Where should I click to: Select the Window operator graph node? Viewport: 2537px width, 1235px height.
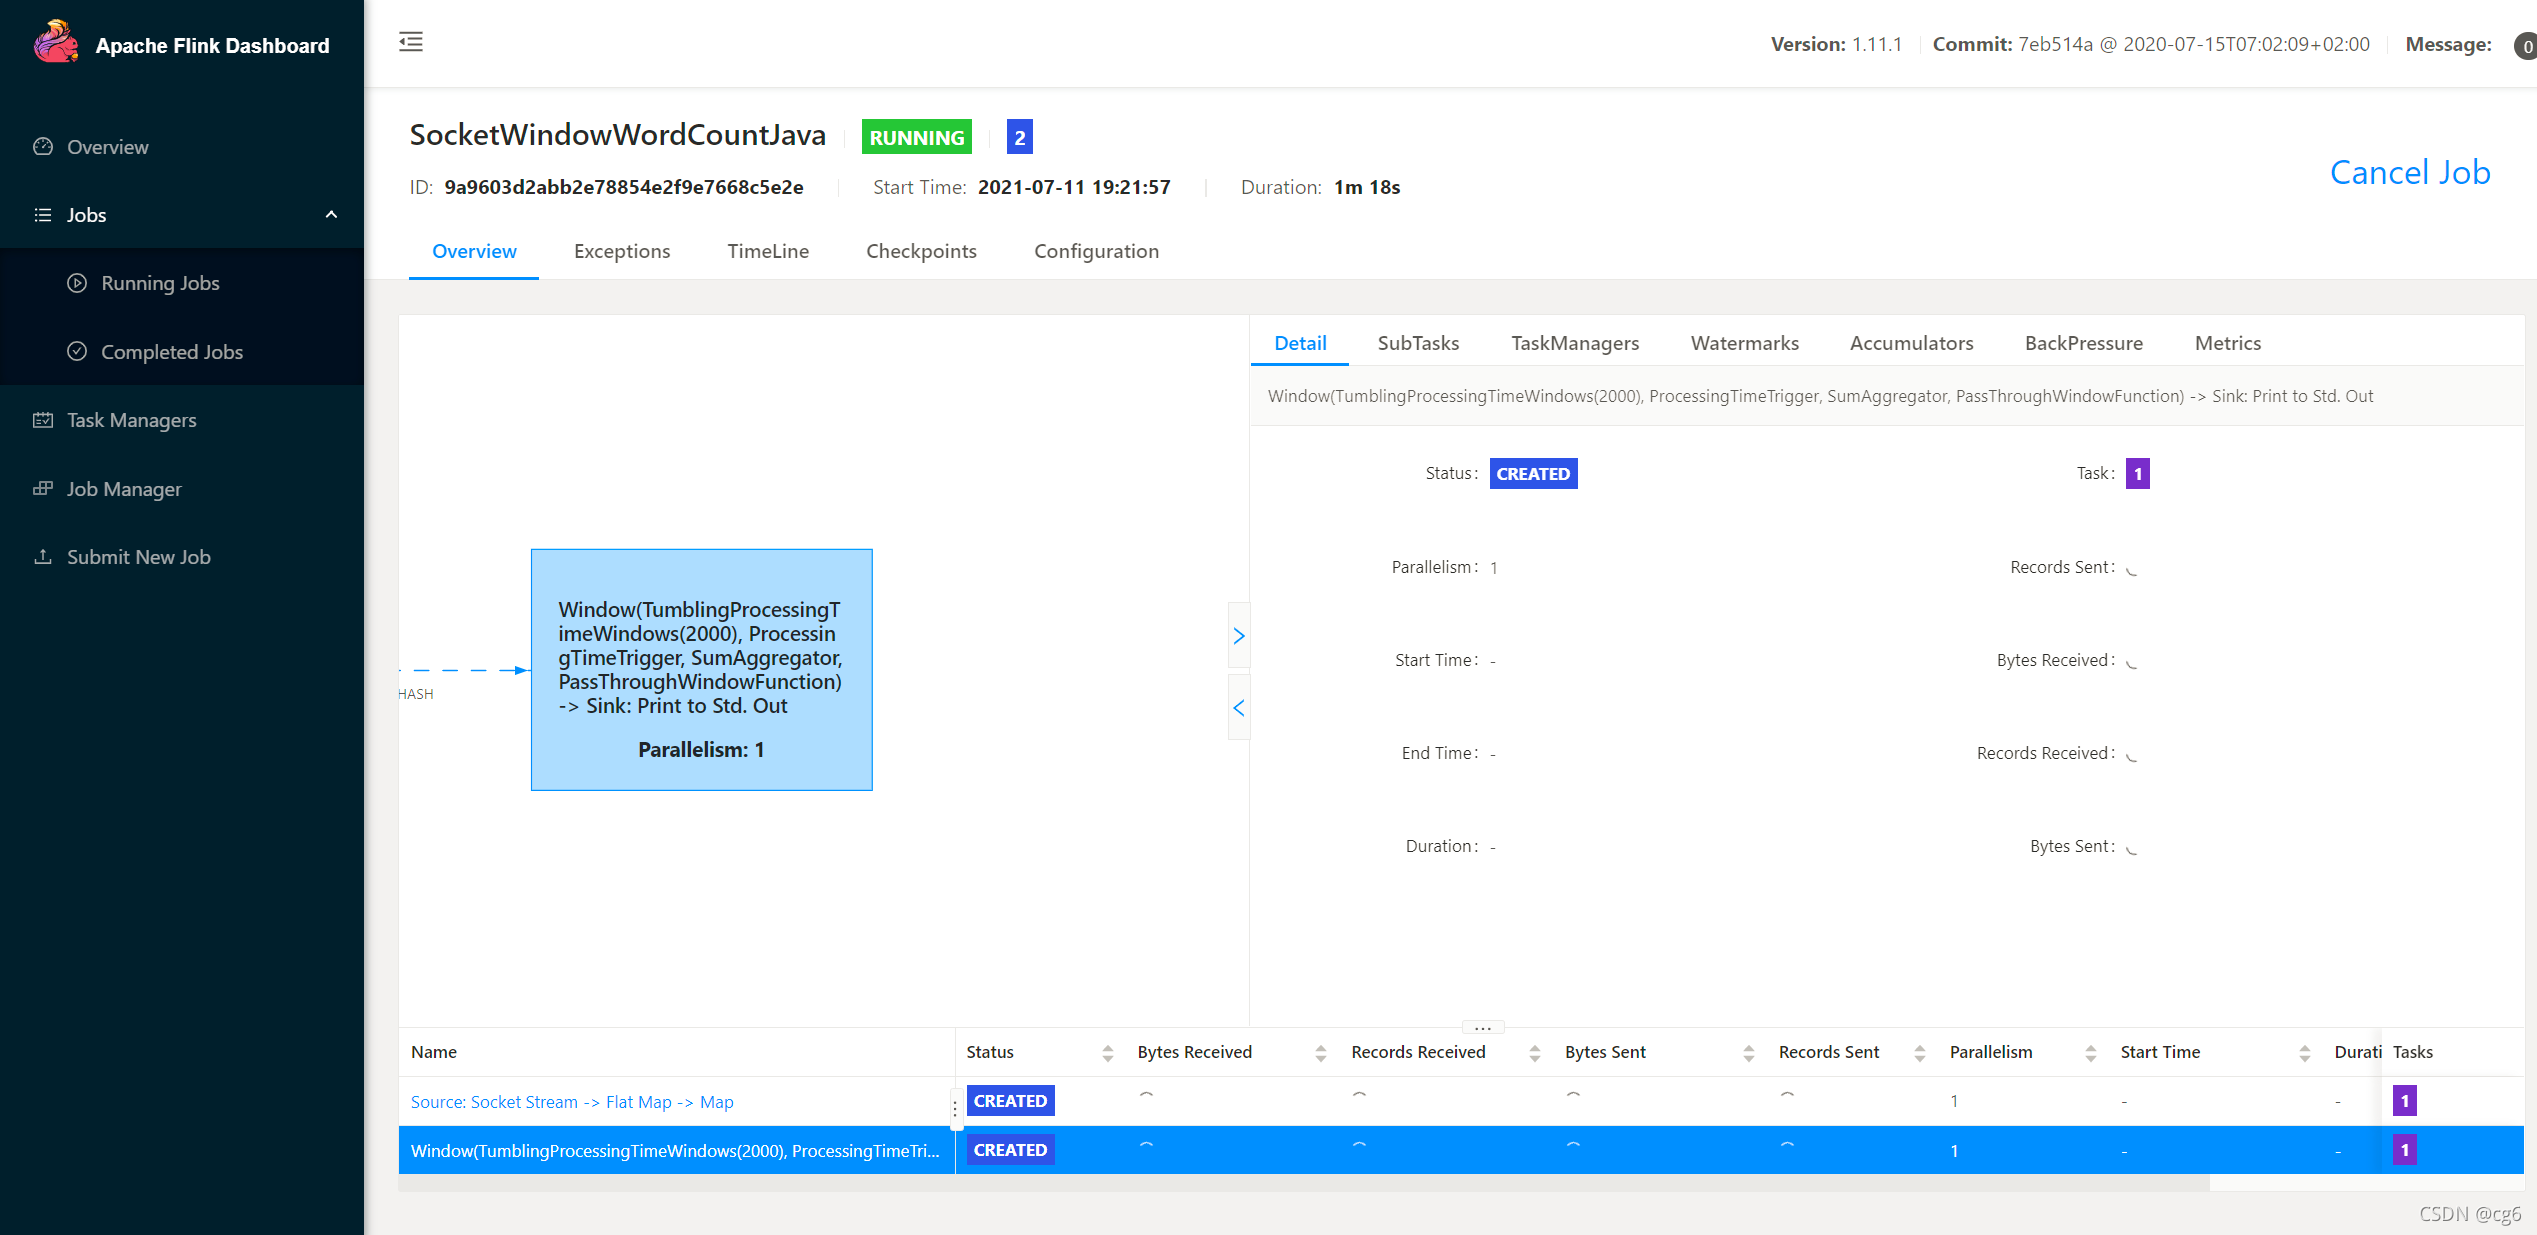[x=701, y=669]
